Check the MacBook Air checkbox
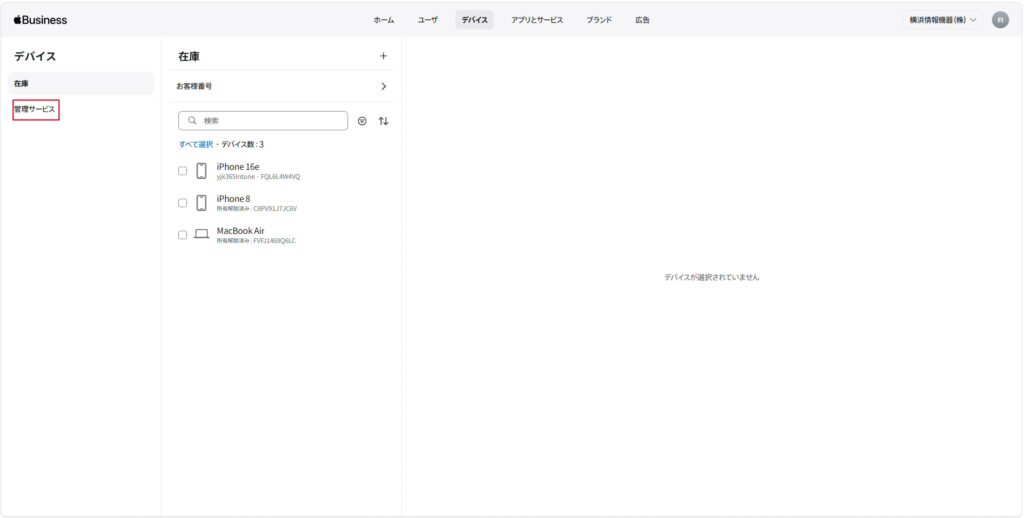 [182, 235]
